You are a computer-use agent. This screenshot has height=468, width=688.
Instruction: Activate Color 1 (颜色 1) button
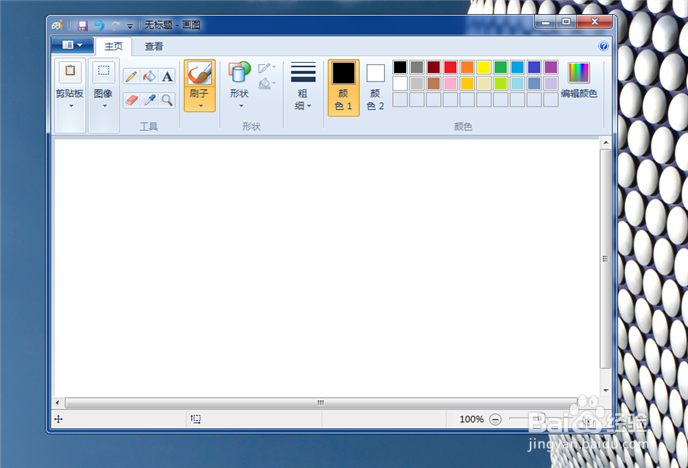tap(344, 88)
